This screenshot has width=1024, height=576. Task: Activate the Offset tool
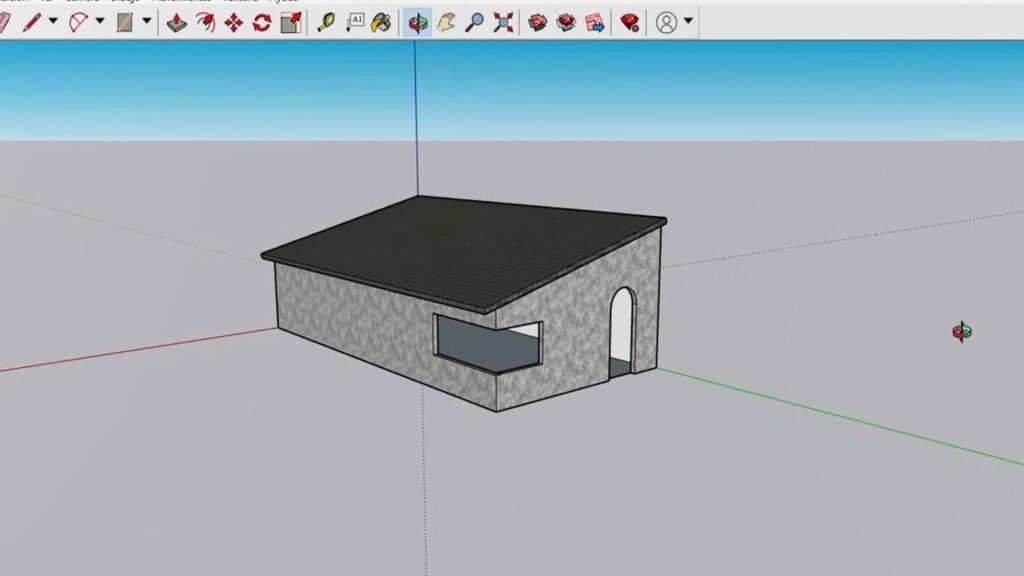pyautogui.click(x=205, y=23)
